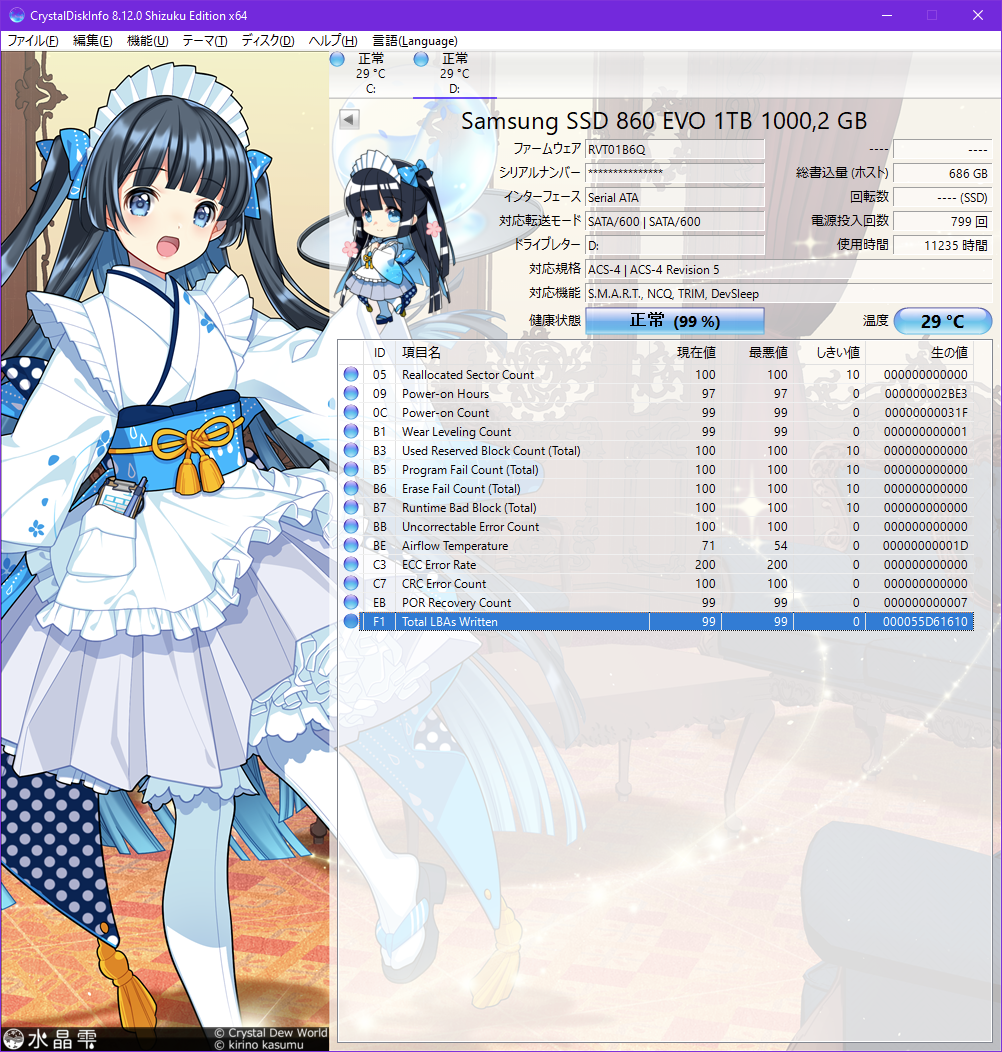Click the 686 GB total host writes value
This screenshot has width=1002, height=1052.
[x=943, y=173]
